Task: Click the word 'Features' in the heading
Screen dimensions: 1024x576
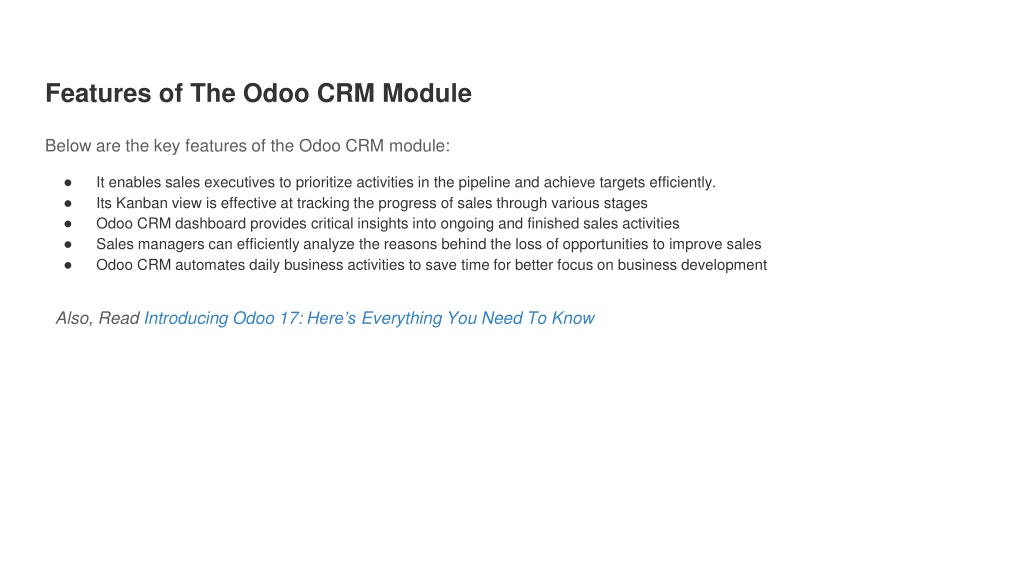Action: click(x=99, y=93)
